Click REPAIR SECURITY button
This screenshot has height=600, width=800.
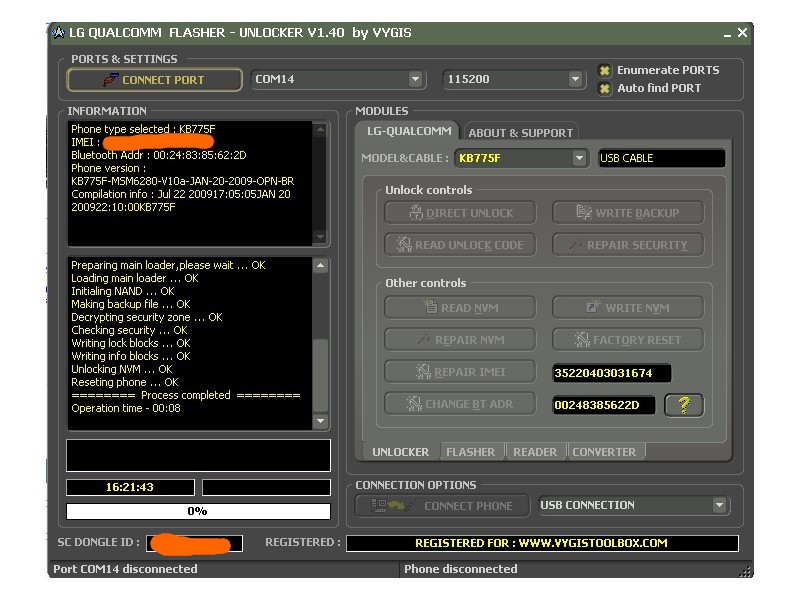(x=628, y=245)
